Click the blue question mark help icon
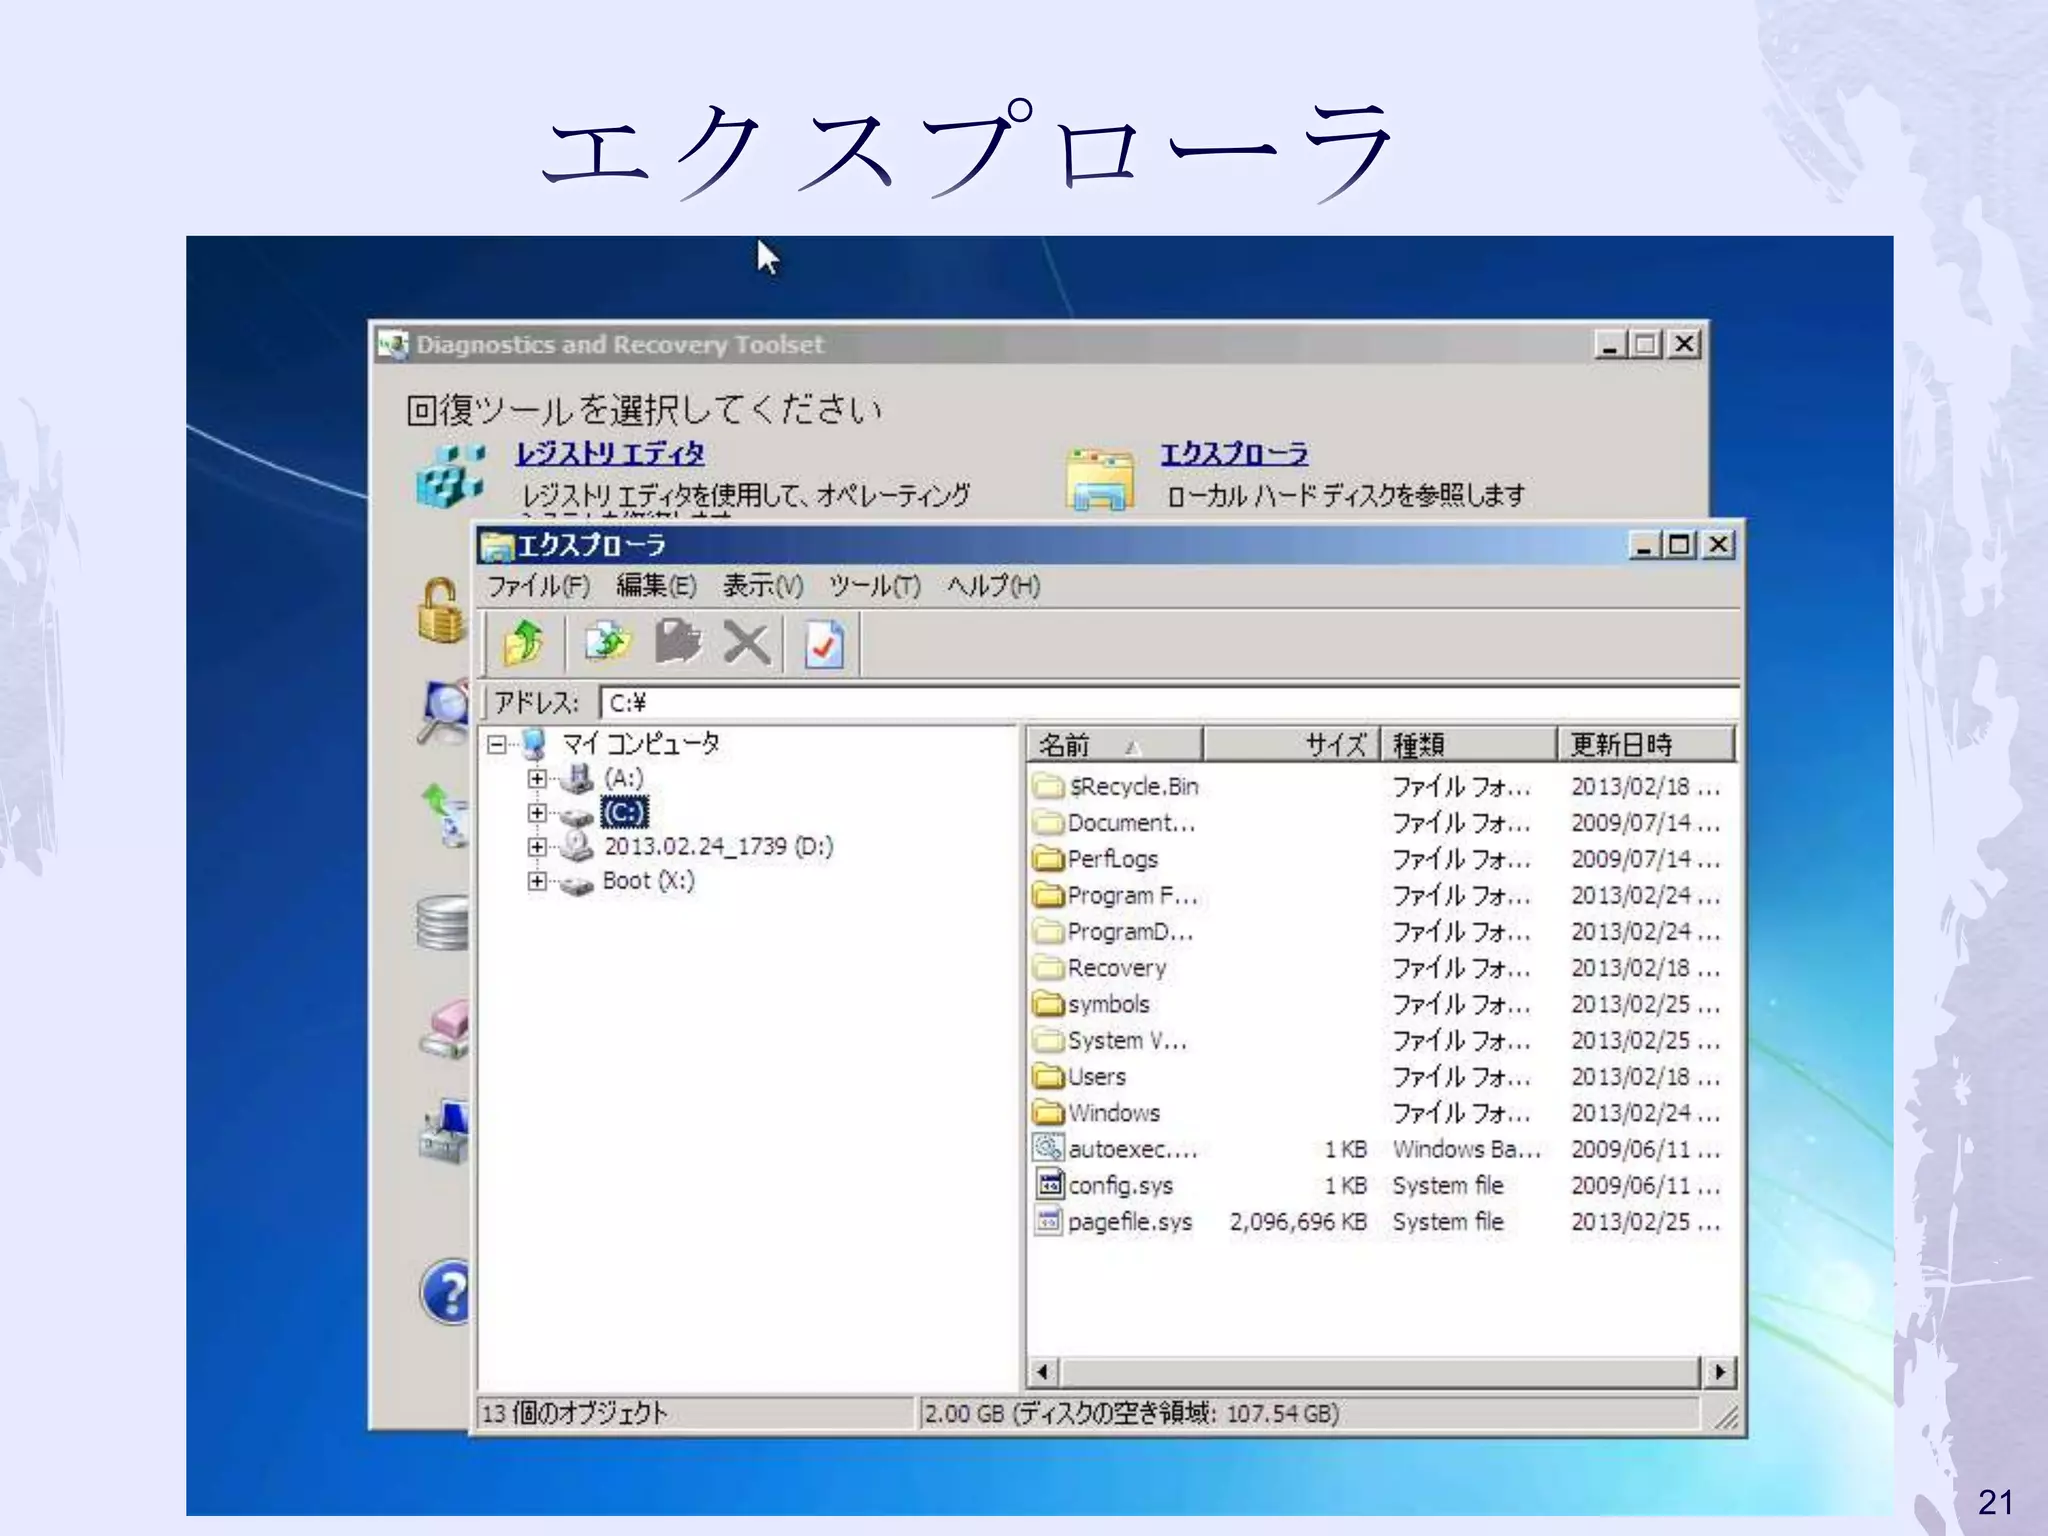Viewport: 2048px width, 1536px height. point(447,1292)
